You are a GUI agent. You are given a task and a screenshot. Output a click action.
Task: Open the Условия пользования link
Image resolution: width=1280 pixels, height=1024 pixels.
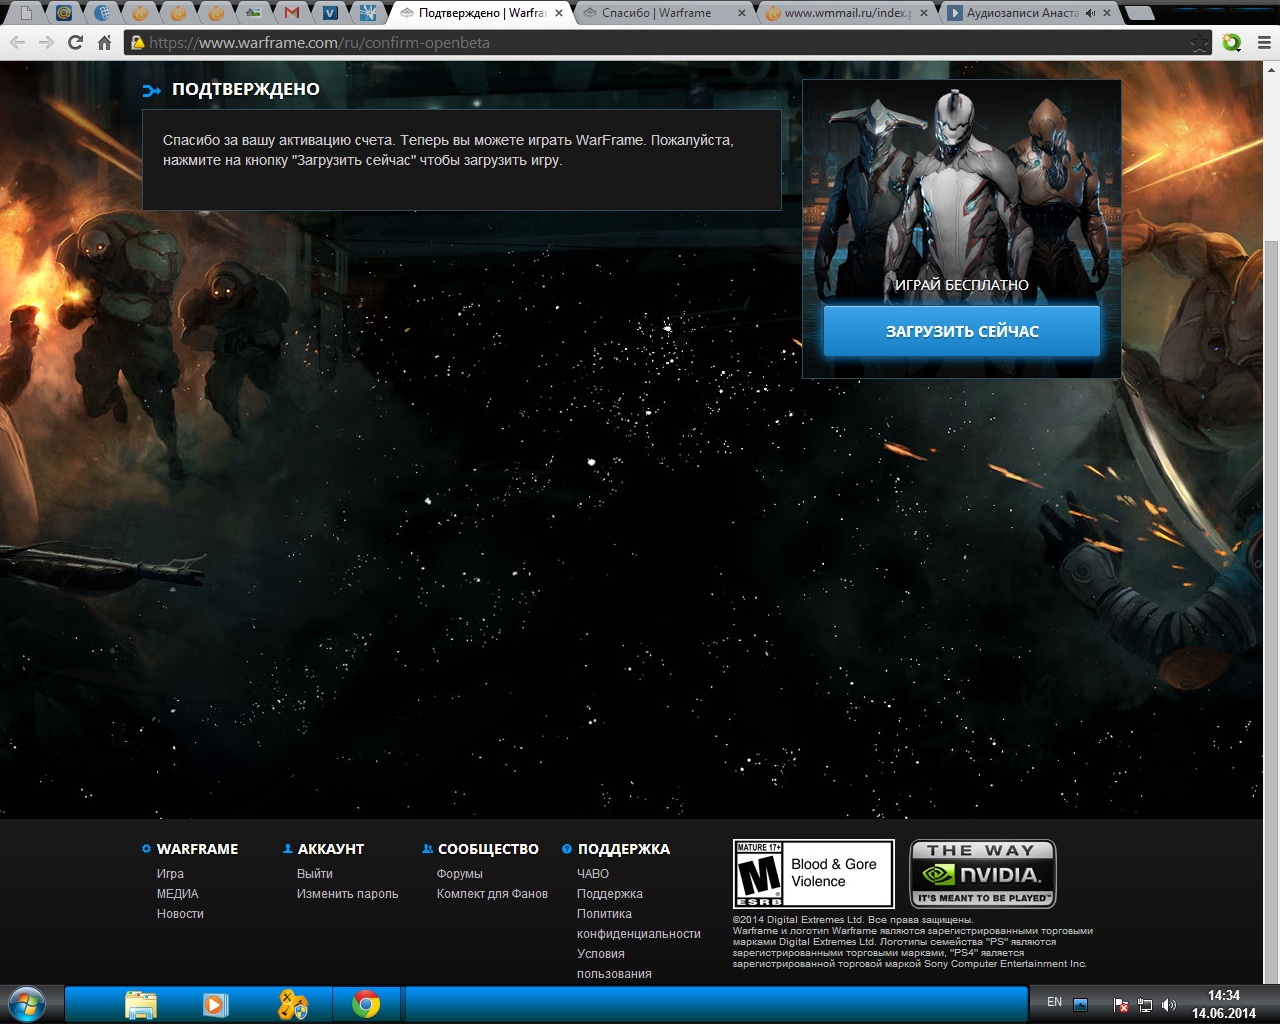pos(614,964)
